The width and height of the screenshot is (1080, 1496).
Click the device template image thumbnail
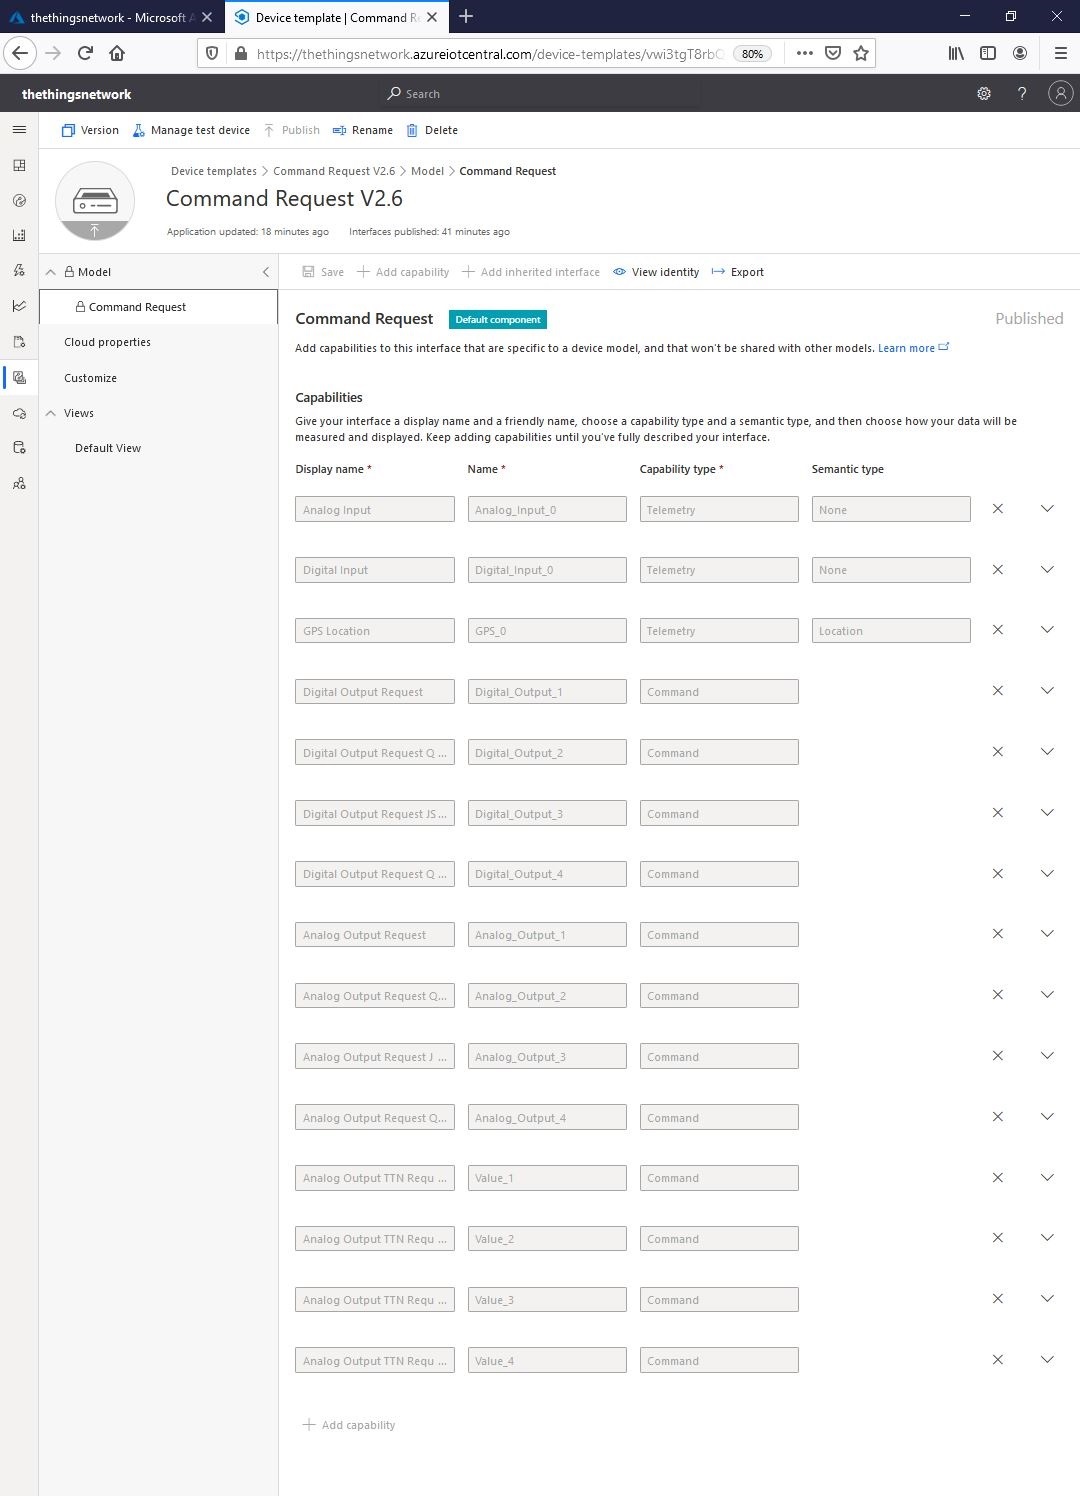[x=95, y=201]
